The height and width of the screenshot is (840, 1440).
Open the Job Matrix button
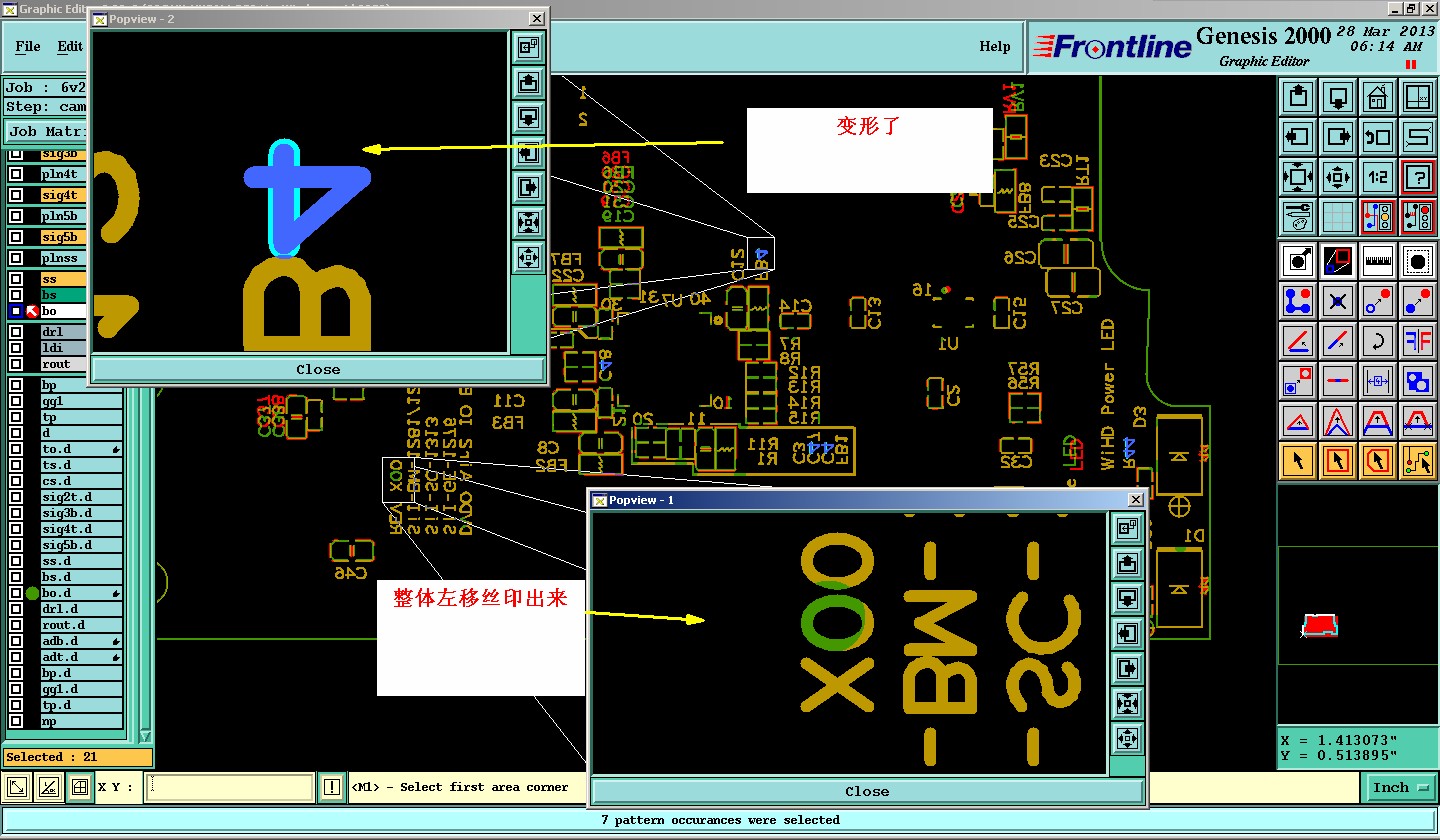click(x=47, y=131)
